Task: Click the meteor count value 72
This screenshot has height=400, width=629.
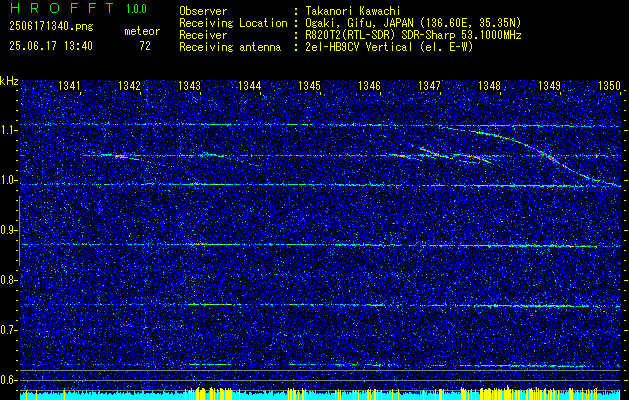Action: click(145, 46)
